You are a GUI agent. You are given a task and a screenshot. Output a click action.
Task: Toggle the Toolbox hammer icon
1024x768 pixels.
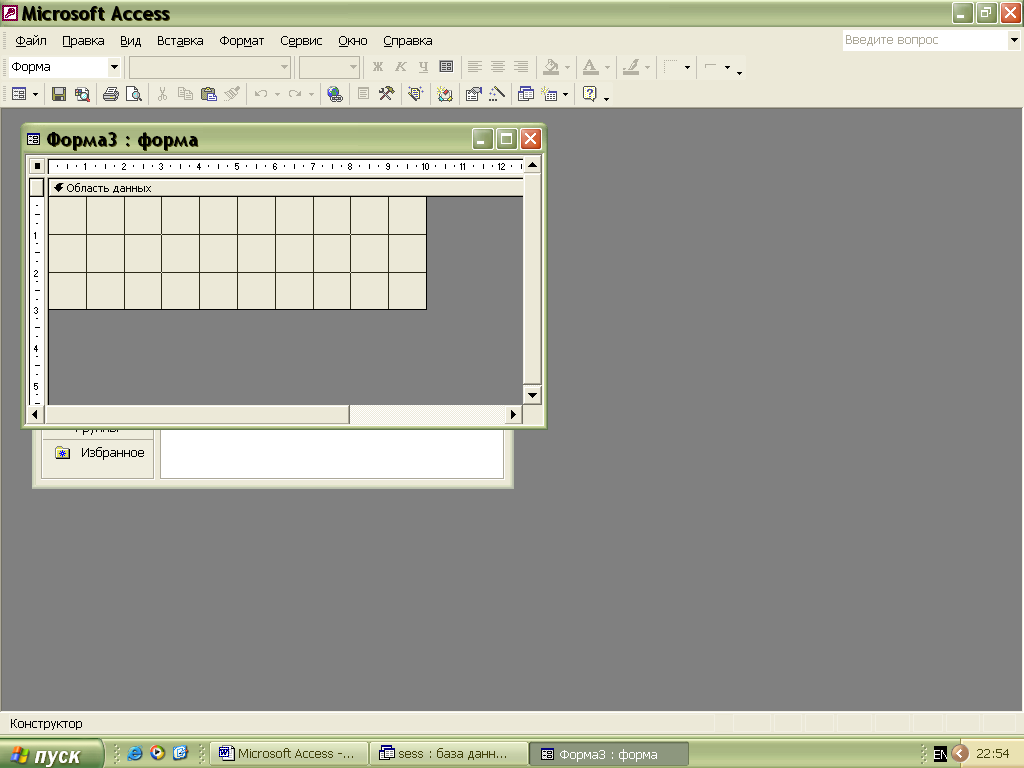click(x=387, y=94)
